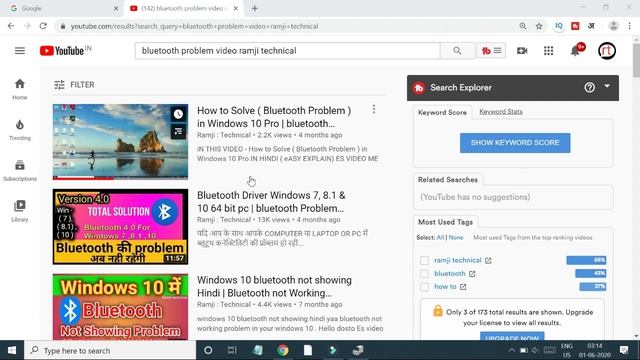Open a new browser tab
The height and width of the screenshot is (360, 640).
click(x=254, y=8)
